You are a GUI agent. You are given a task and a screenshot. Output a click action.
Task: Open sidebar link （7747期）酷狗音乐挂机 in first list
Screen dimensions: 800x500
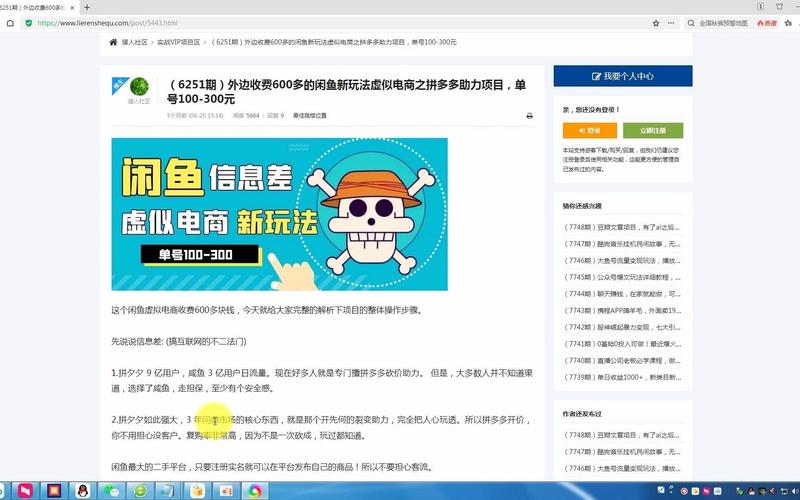pyautogui.click(x=621, y=244)
